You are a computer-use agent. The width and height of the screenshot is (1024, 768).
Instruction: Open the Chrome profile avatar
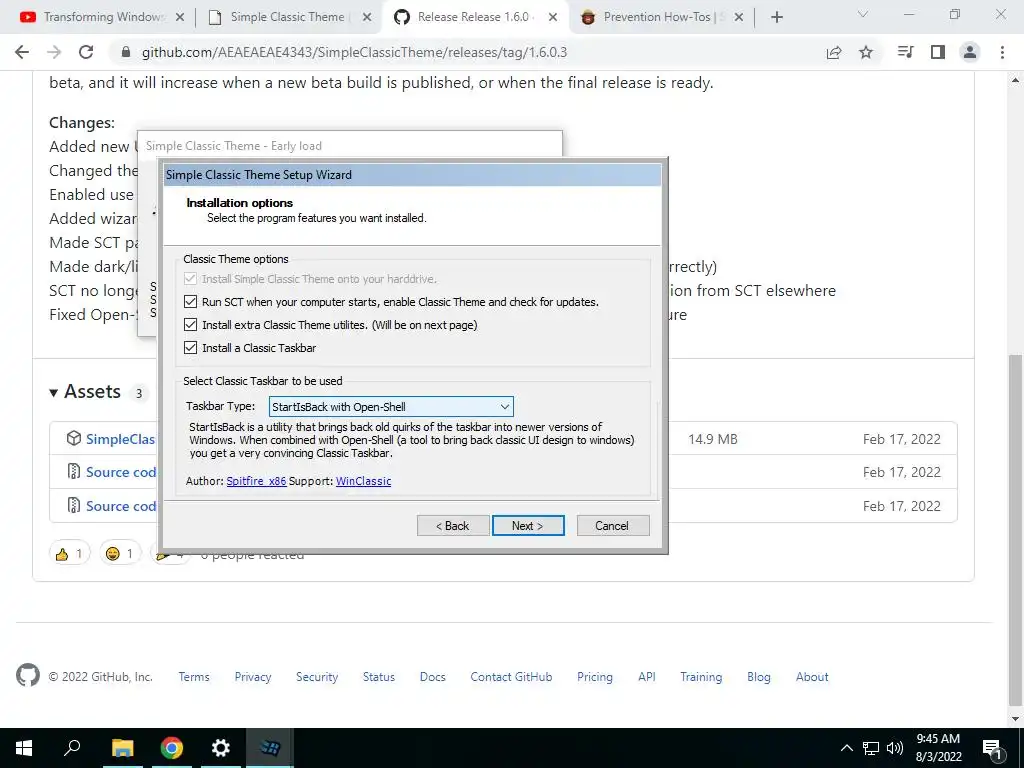[970, 52]
